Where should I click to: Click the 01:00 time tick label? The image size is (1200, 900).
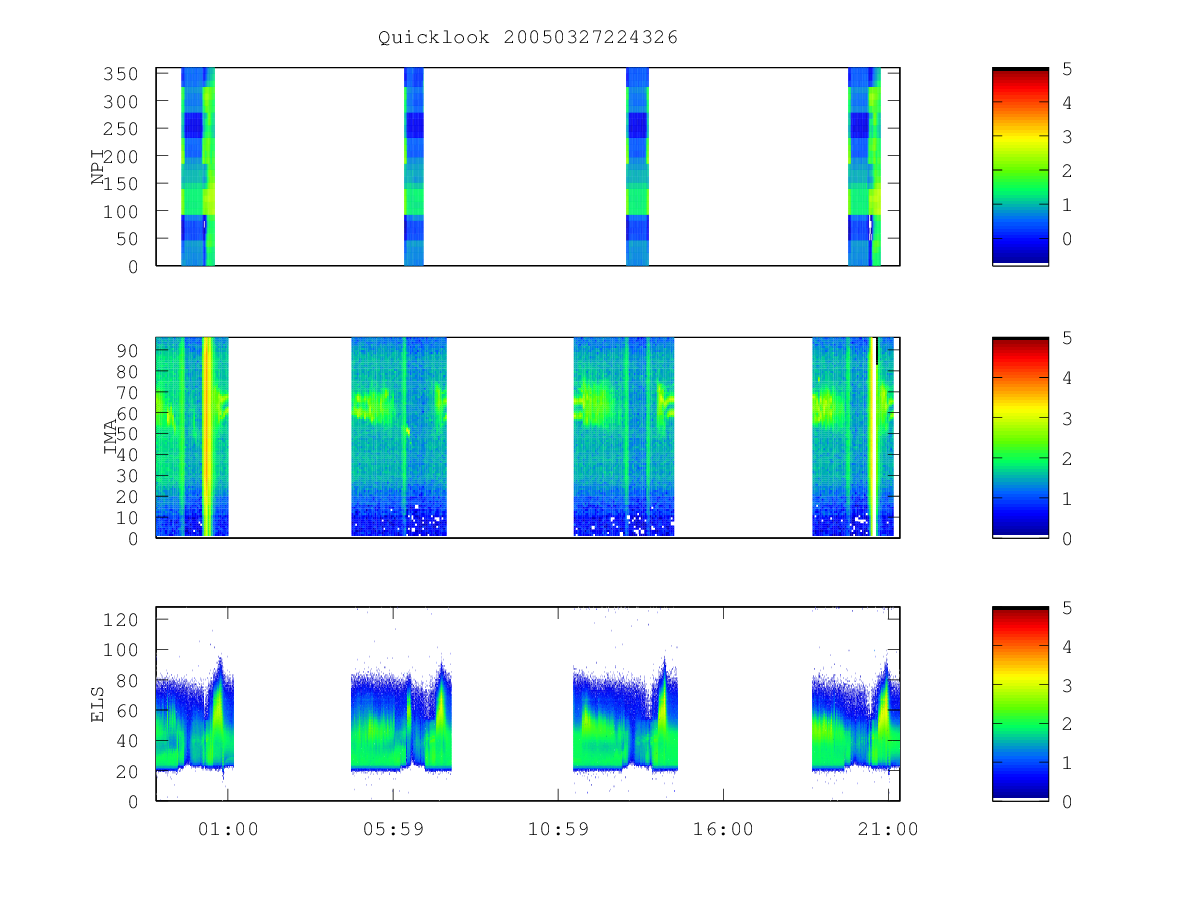pos(227,829)
